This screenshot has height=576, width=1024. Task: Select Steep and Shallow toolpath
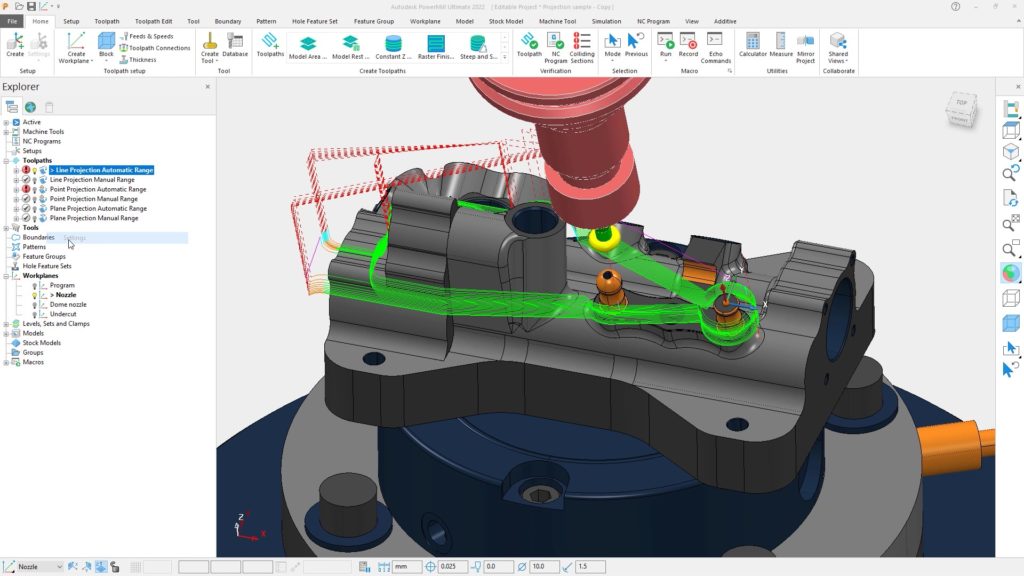click(x=478, y=47)
